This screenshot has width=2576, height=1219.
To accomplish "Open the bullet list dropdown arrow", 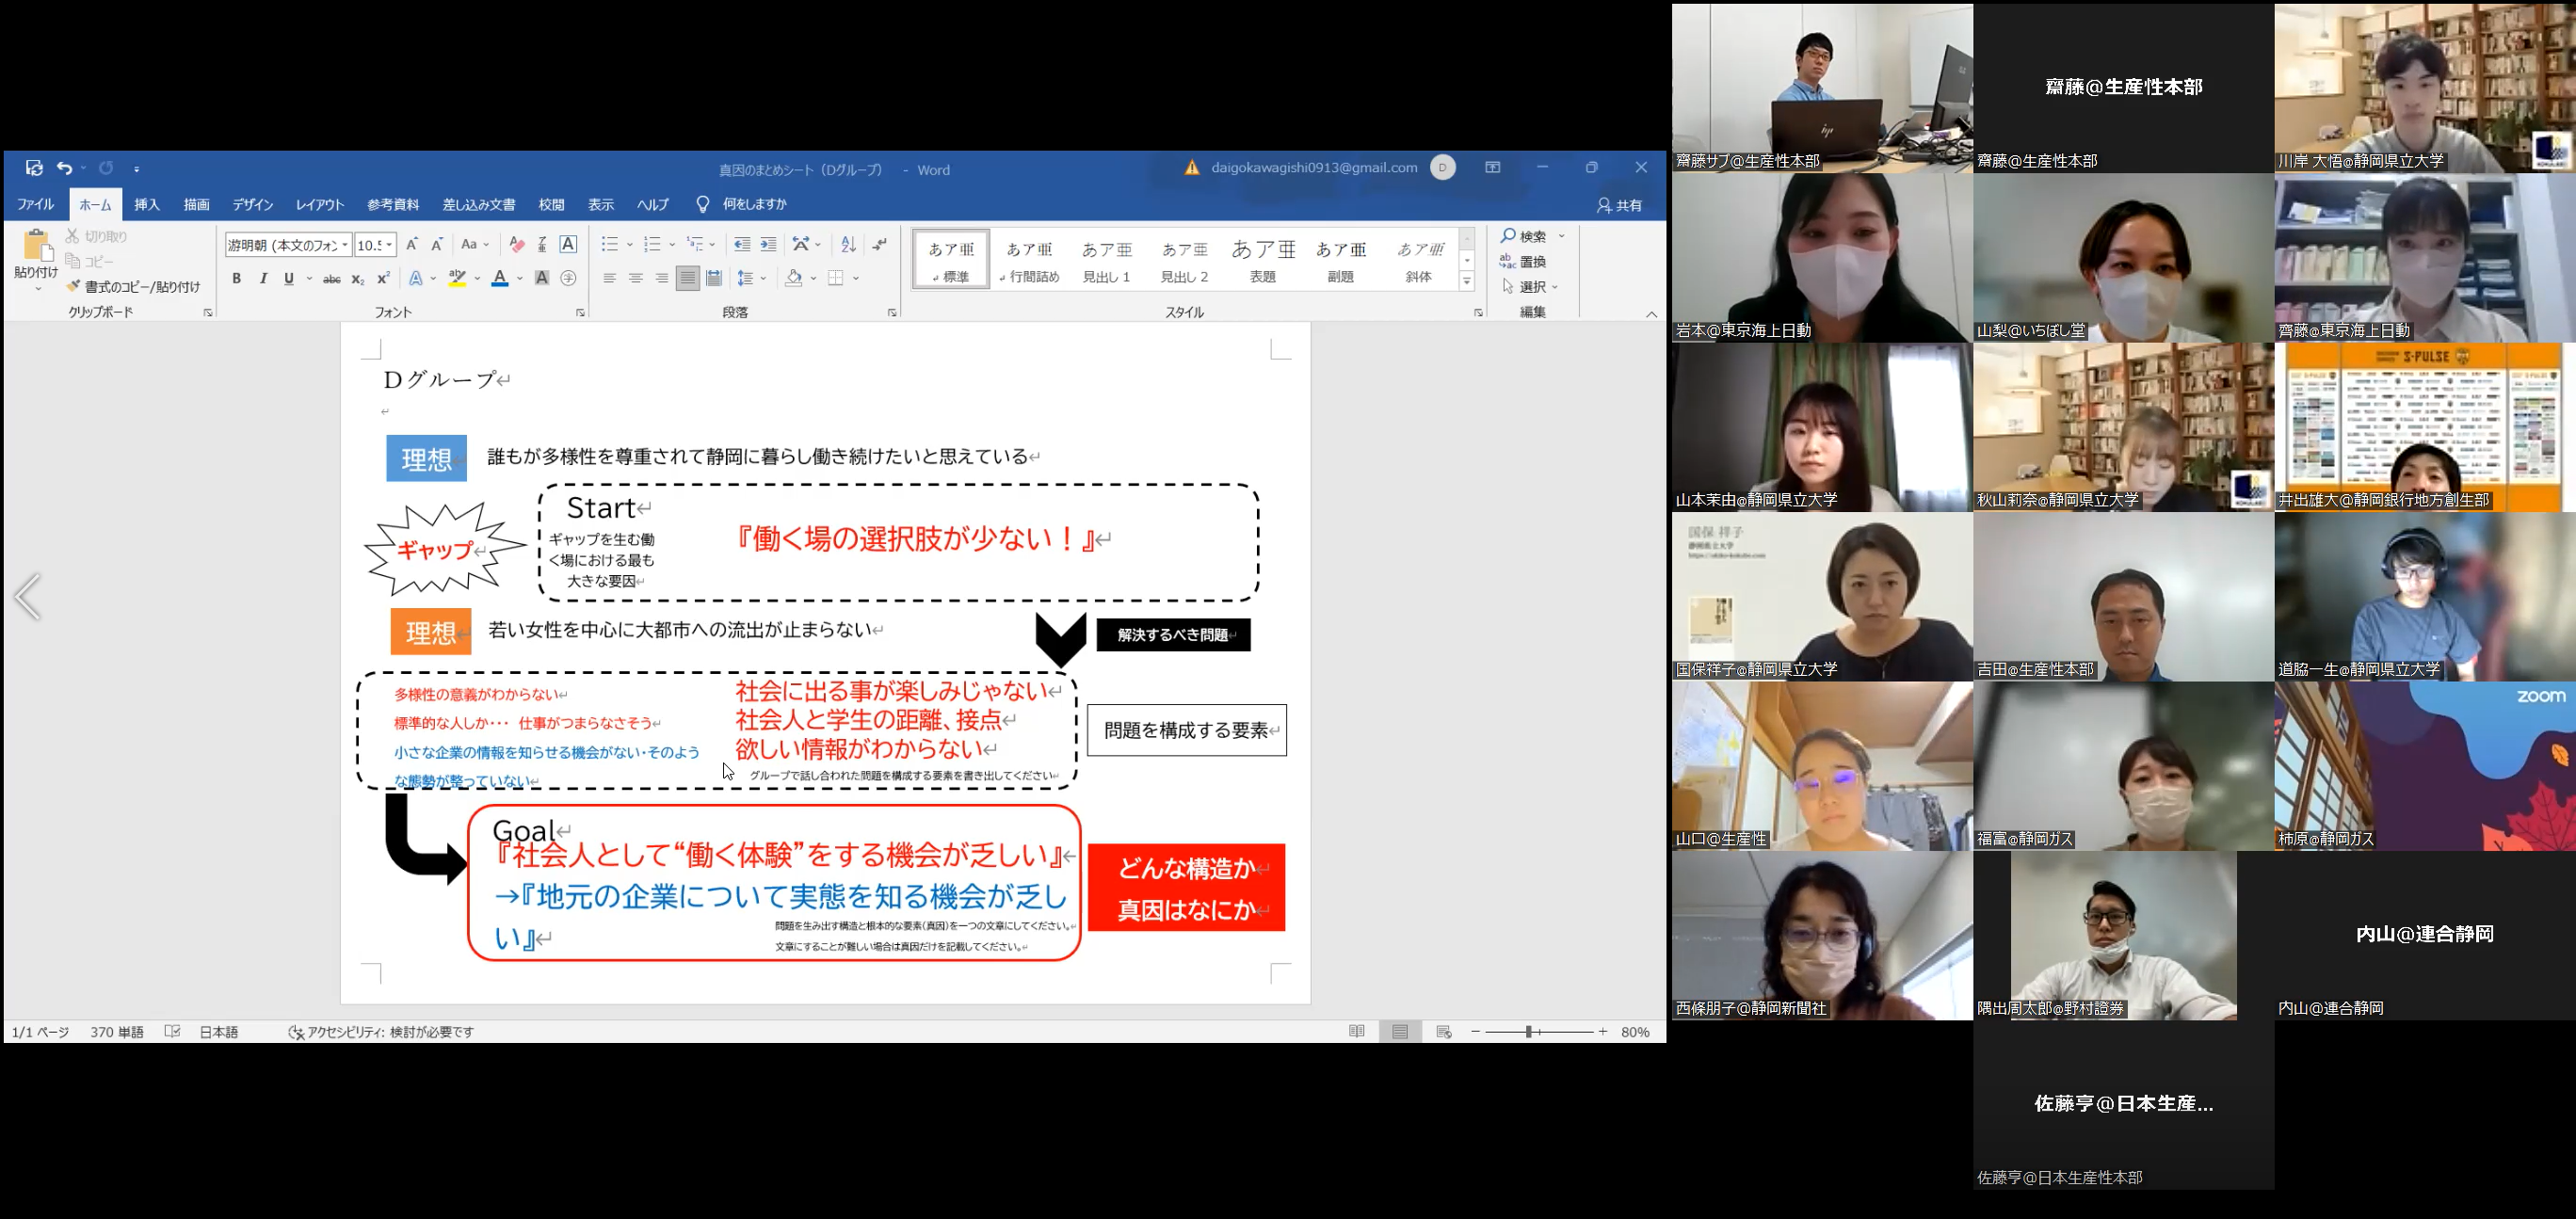I will (630, 244).
